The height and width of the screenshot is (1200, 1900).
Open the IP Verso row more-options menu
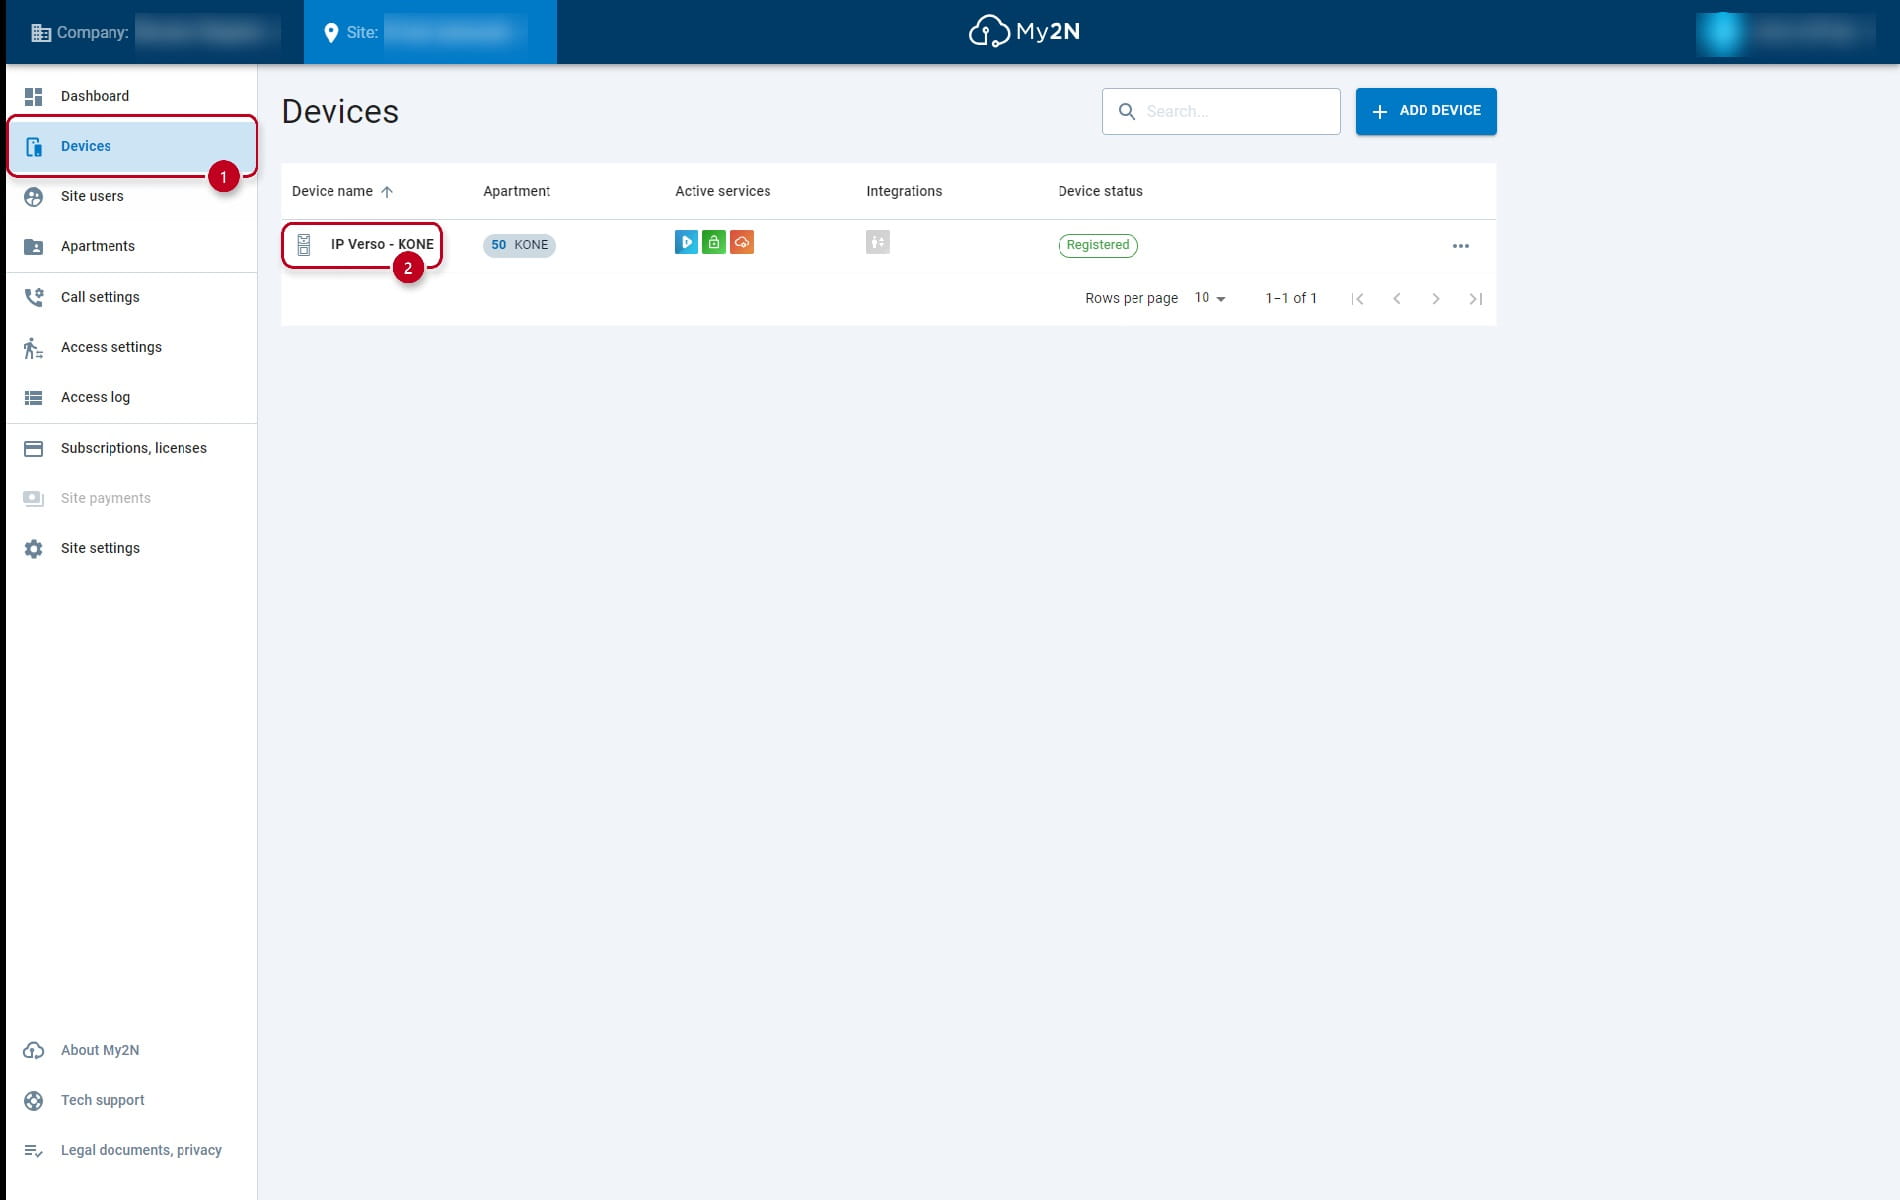1460,246
